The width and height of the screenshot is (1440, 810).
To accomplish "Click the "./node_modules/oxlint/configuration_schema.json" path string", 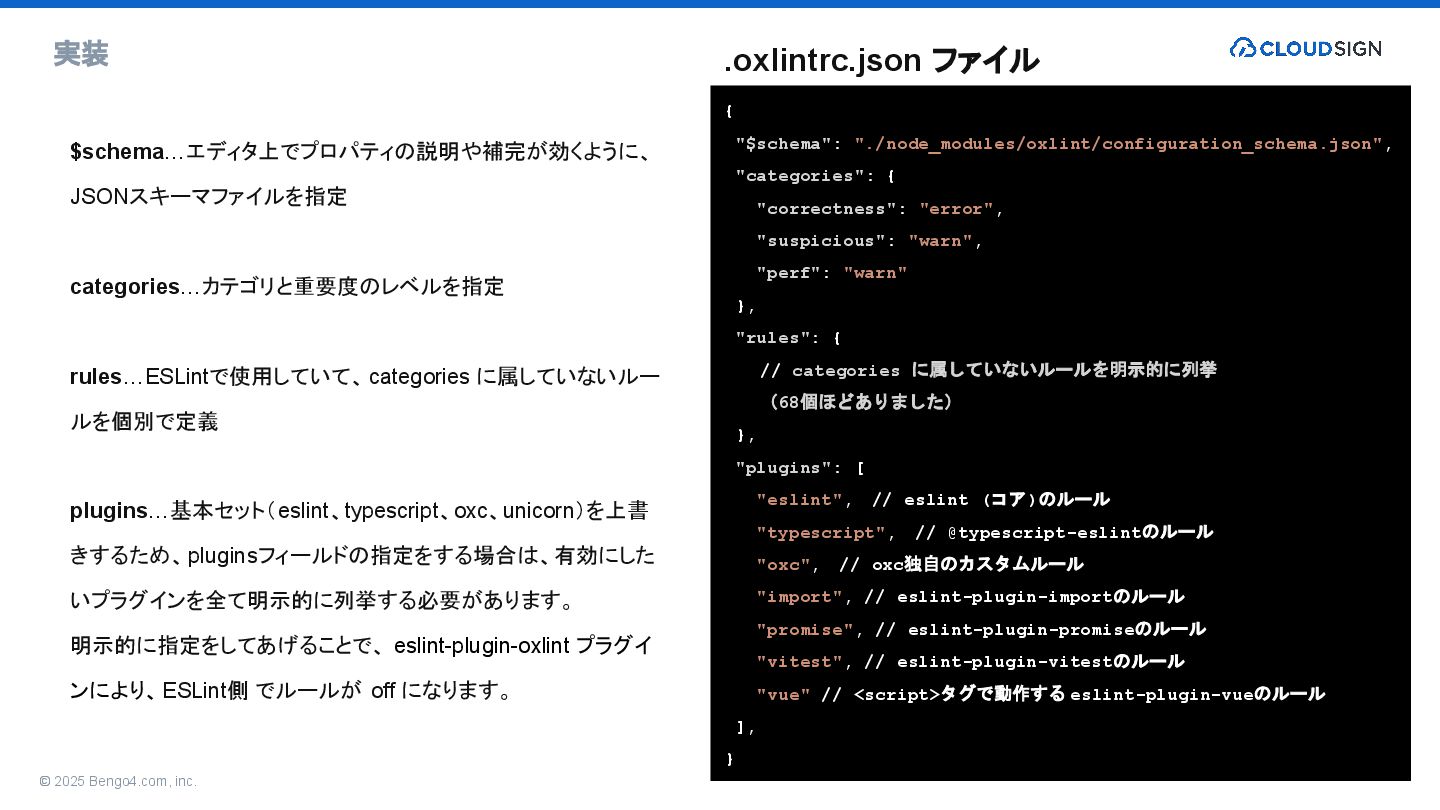I will [1119, 144].
